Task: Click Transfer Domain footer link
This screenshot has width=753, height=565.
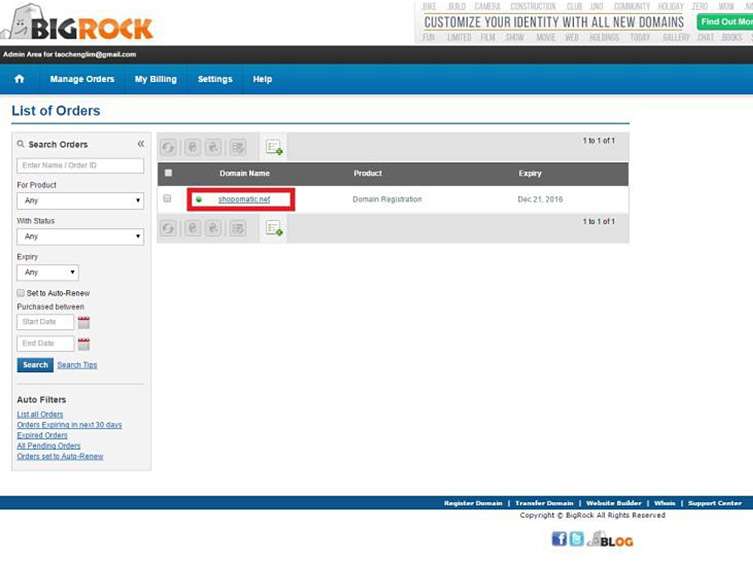Action: click(544, 503)
